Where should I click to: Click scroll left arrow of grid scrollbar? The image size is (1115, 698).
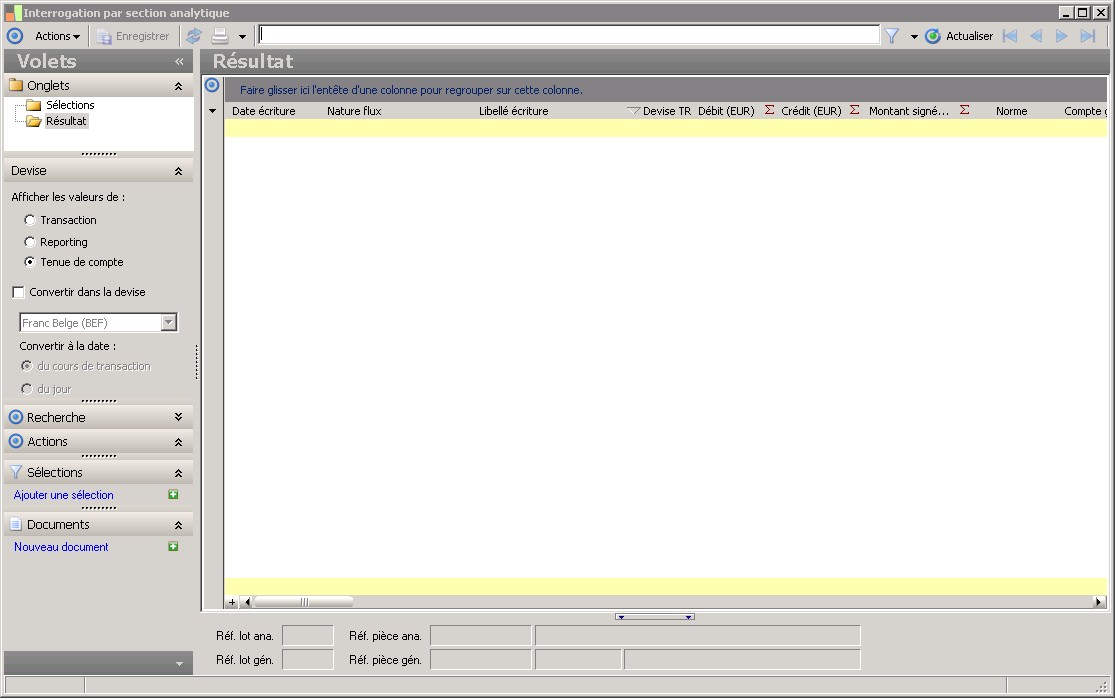point(247,602)
